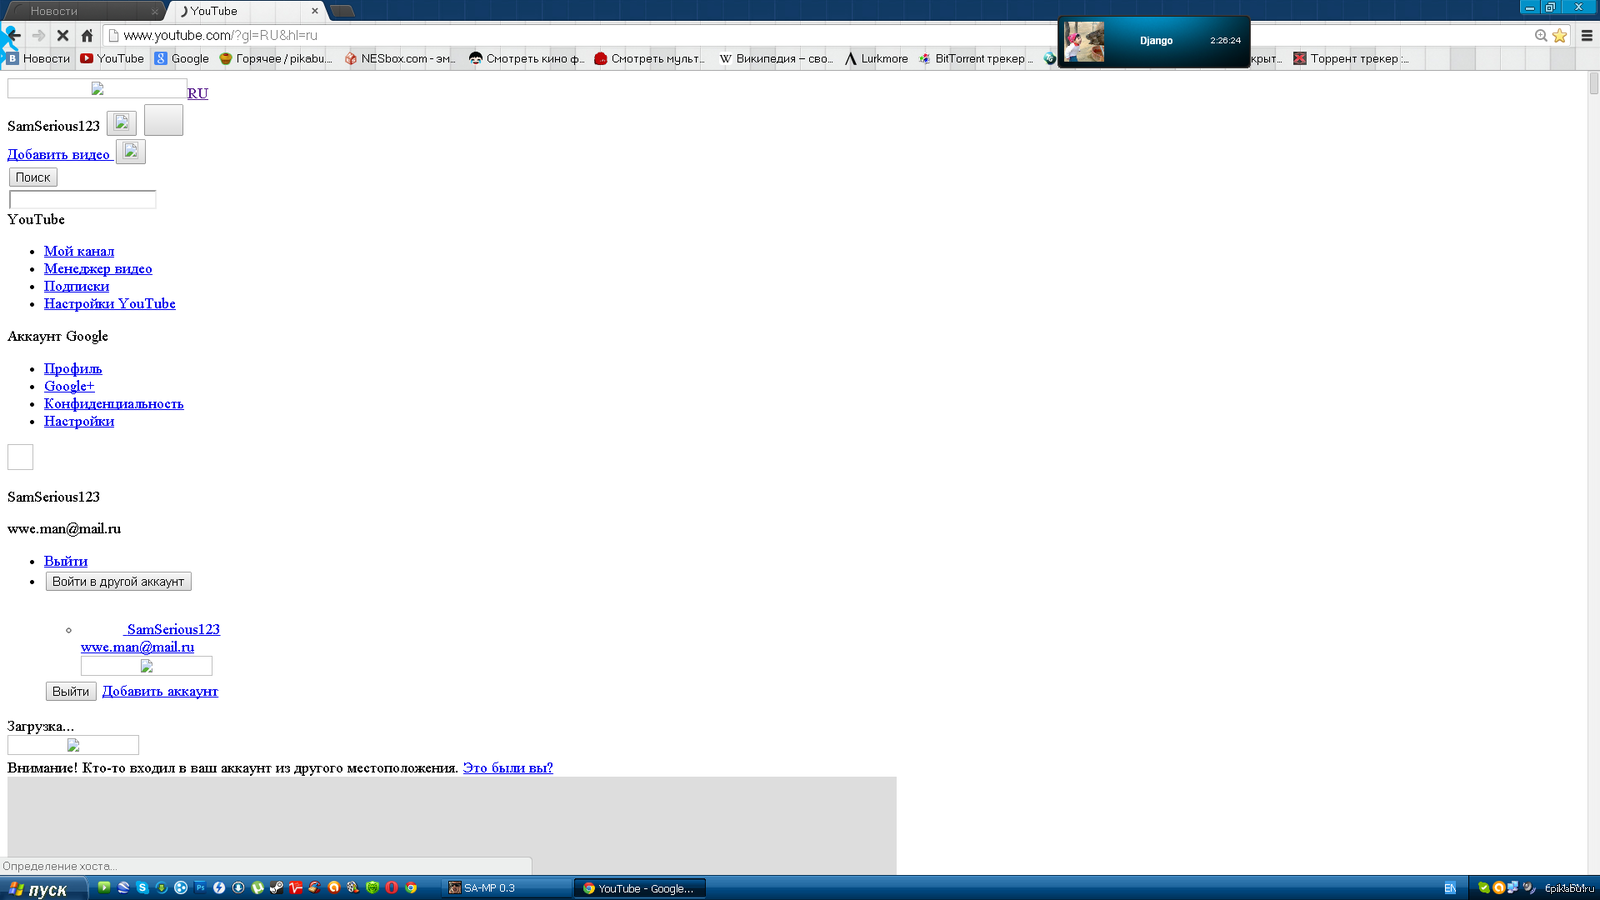
Task: Click the orange circular tray icon
Action: (1499, 888)
